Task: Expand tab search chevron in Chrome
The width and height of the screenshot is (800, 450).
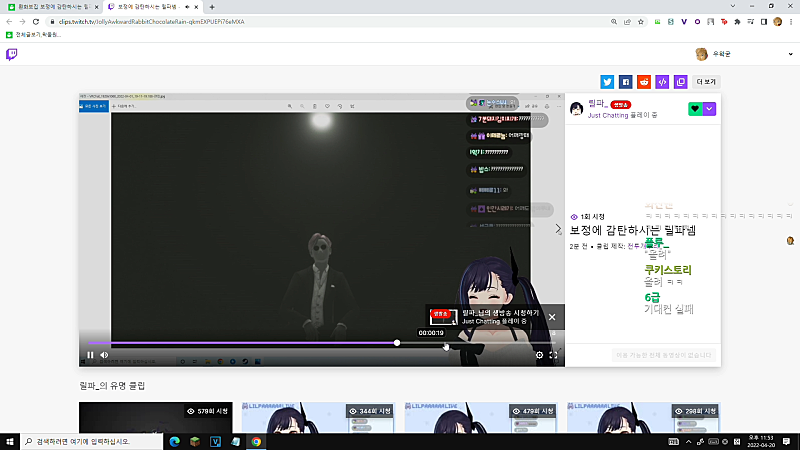Action: [x=733, y=6]
